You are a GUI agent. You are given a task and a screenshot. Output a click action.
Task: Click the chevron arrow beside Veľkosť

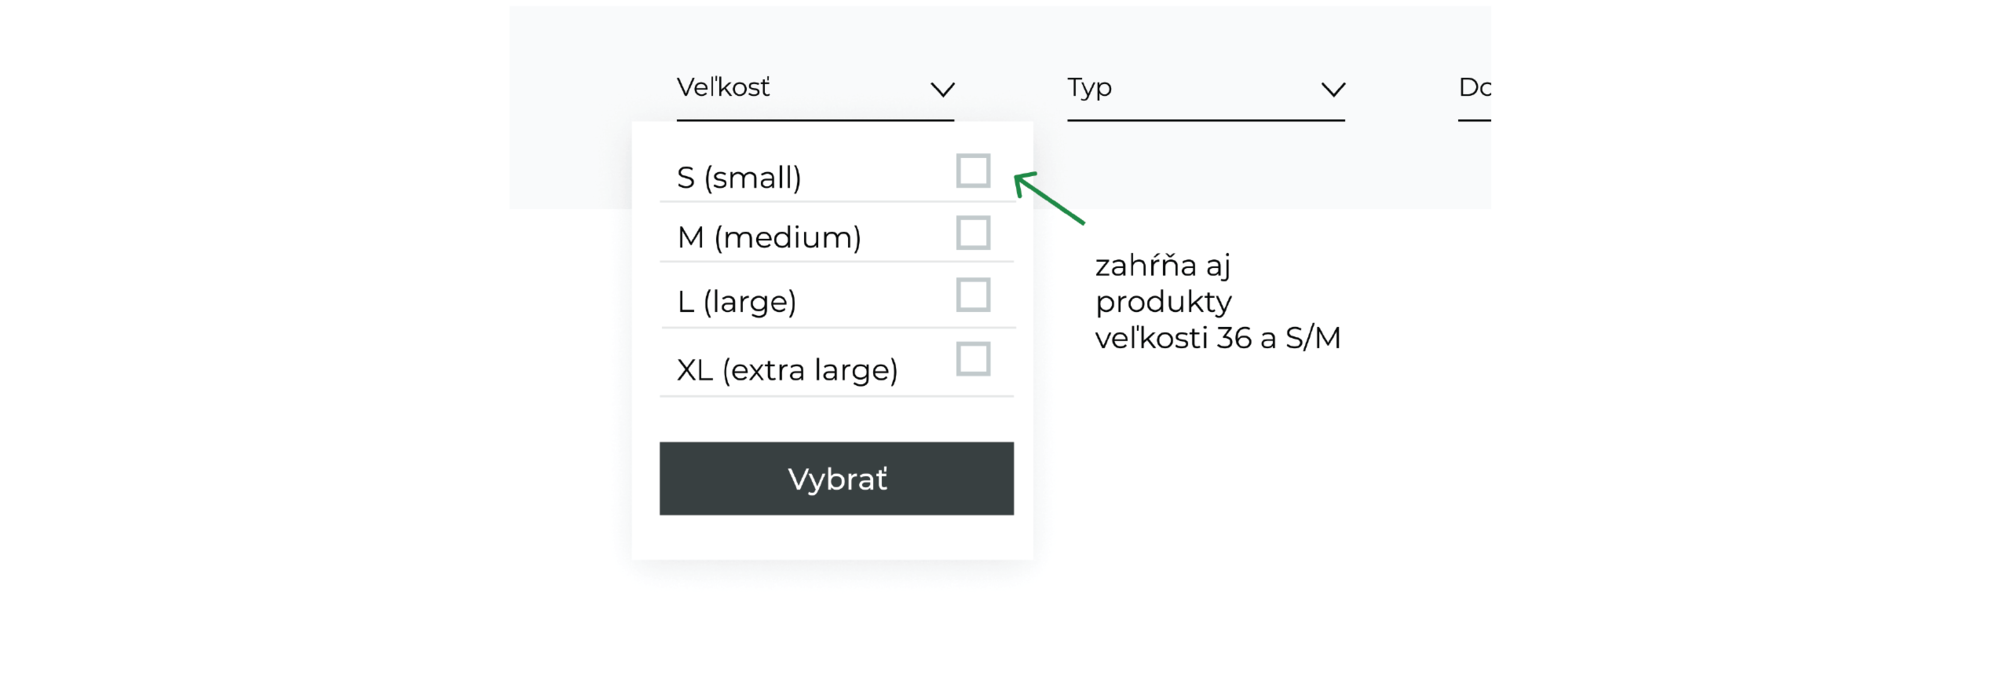click(x=942, y=90)
